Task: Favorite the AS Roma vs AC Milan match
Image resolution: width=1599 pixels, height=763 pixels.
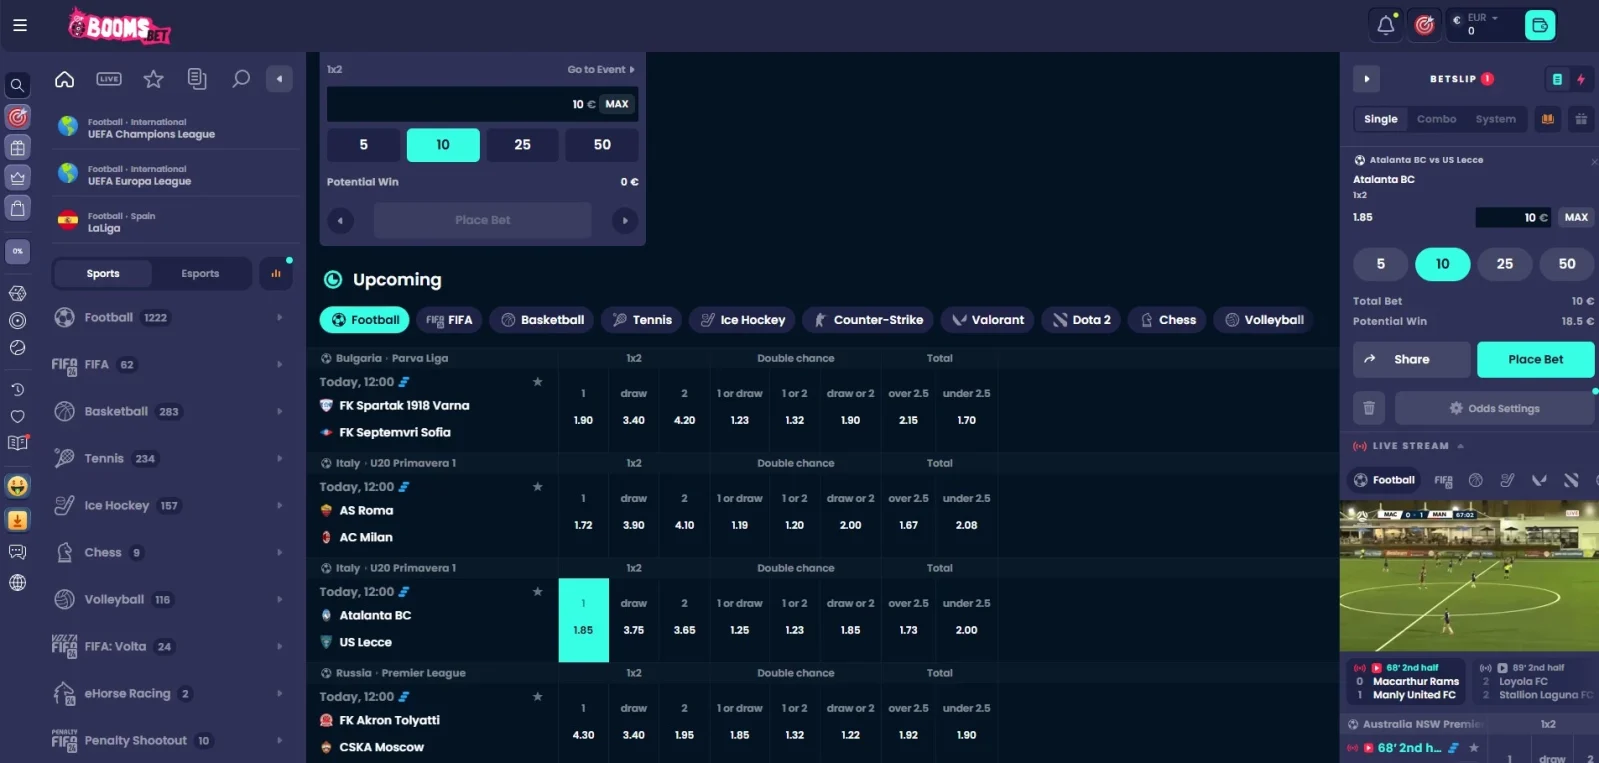Action: coord(537,487)
